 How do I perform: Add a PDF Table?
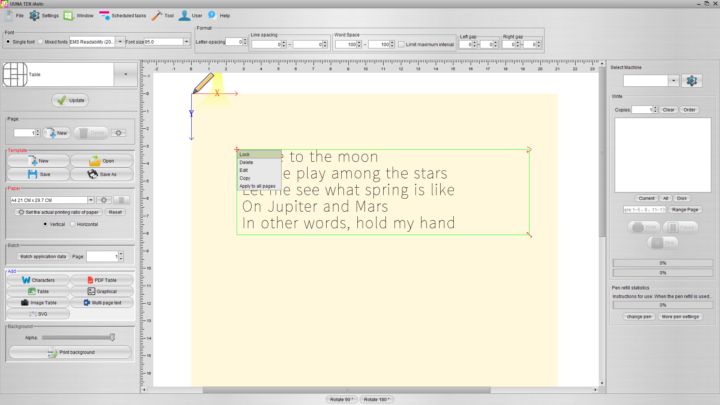[102, 280]
